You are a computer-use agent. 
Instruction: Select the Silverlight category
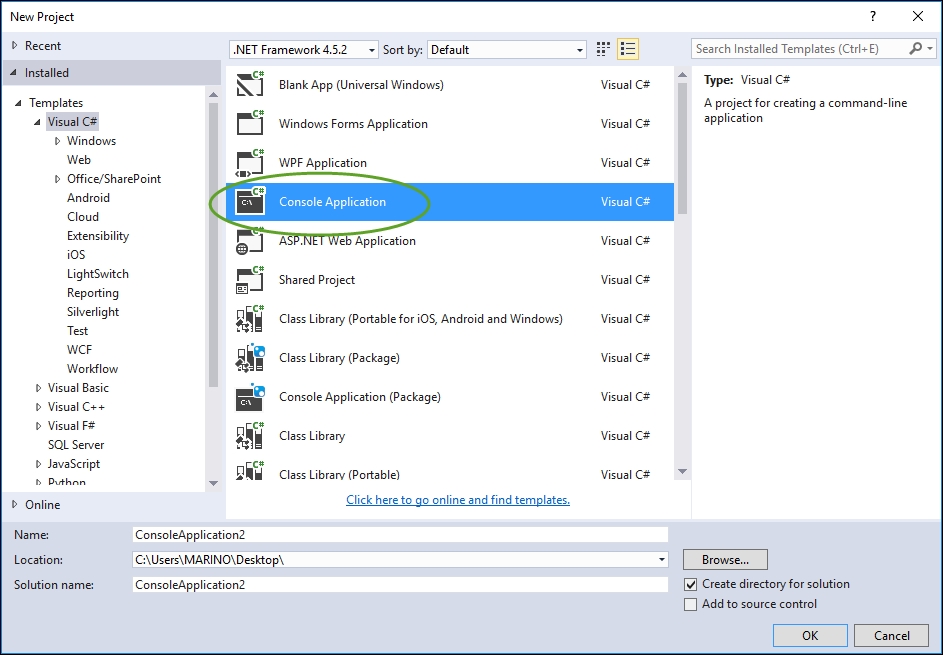click(93, 312)
